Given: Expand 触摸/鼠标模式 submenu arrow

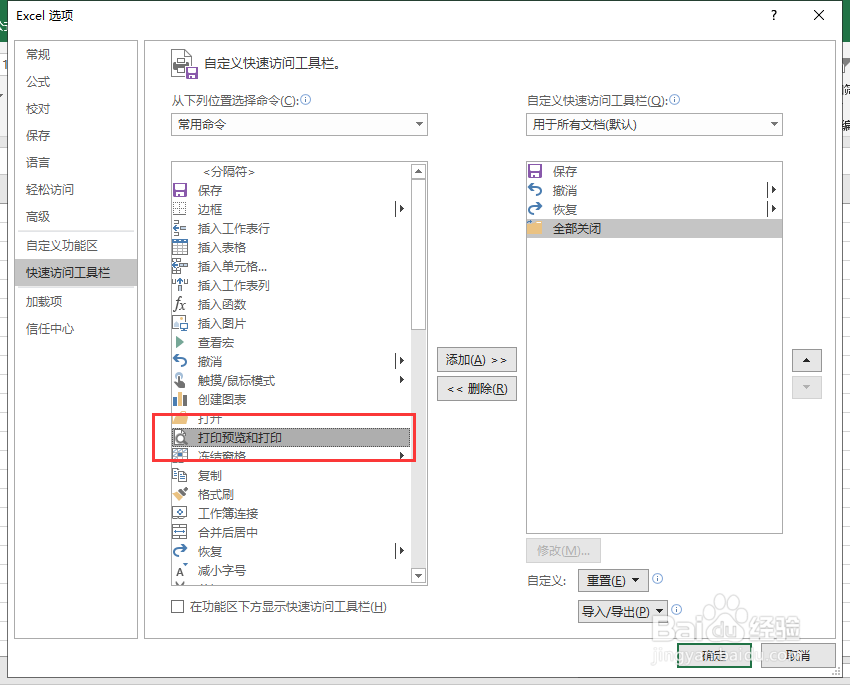Looking at the screenshot, I should [402, 379].
